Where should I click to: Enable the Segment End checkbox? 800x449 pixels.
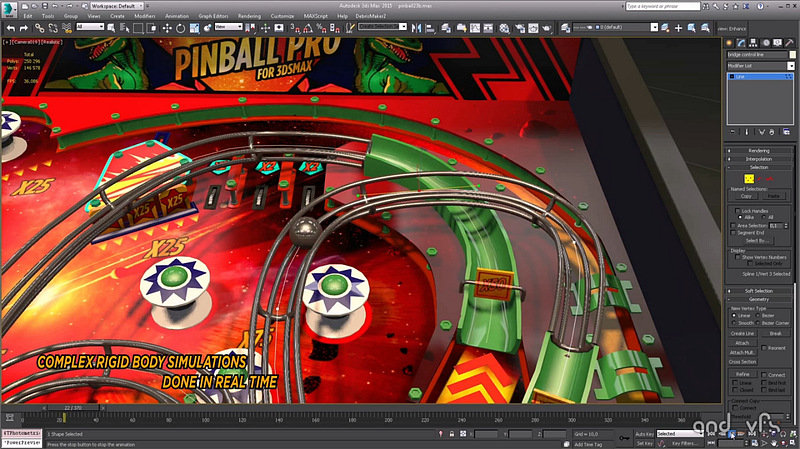733,233
